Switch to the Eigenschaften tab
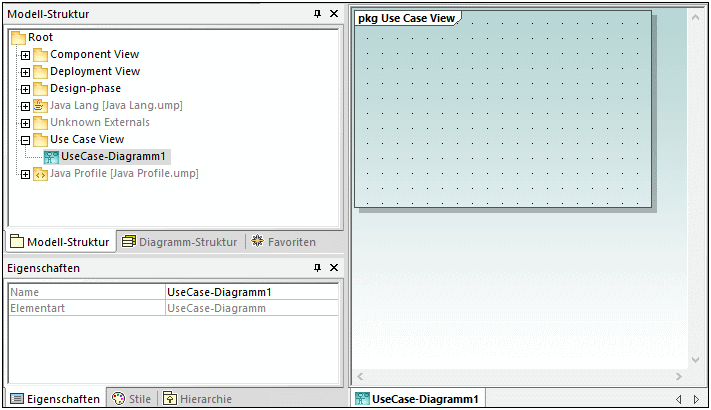This screenshot has width=711, height=410. (x=55, y=399)
